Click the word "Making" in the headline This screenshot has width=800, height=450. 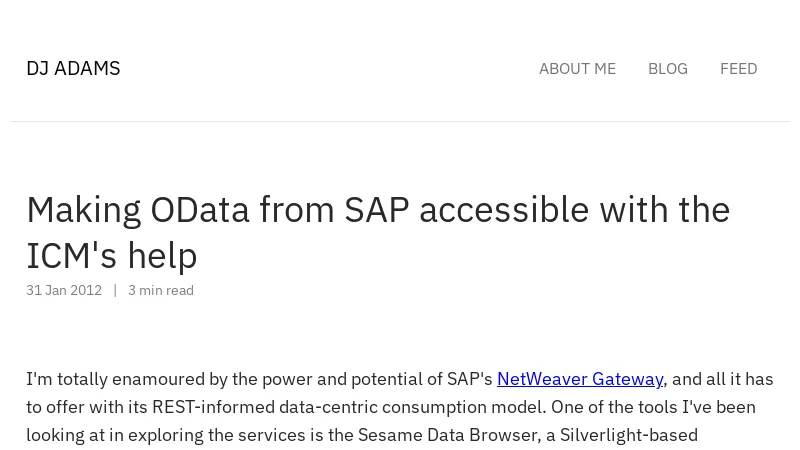[84, 210]
